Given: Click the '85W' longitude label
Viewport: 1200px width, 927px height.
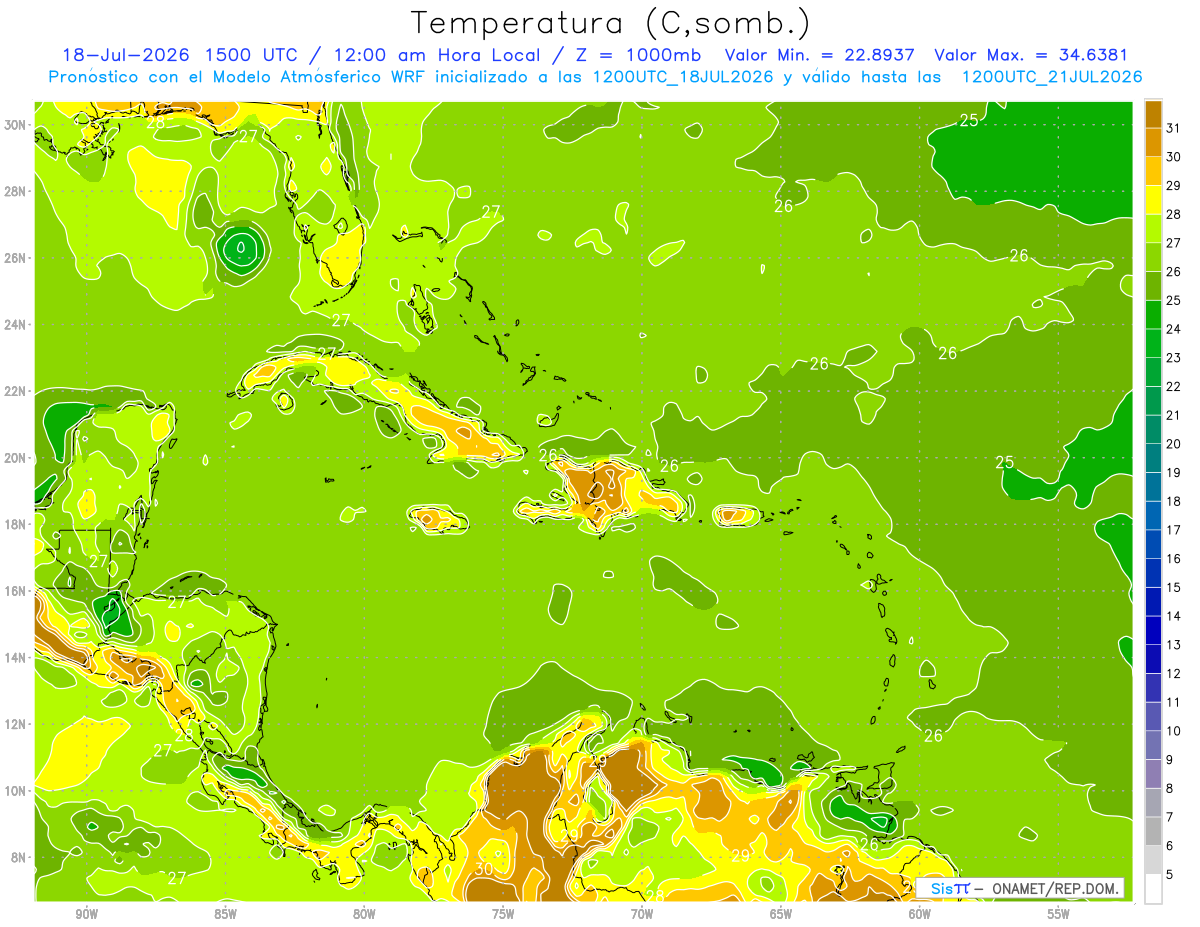Looking at the screenshot, I should (225, 915).
